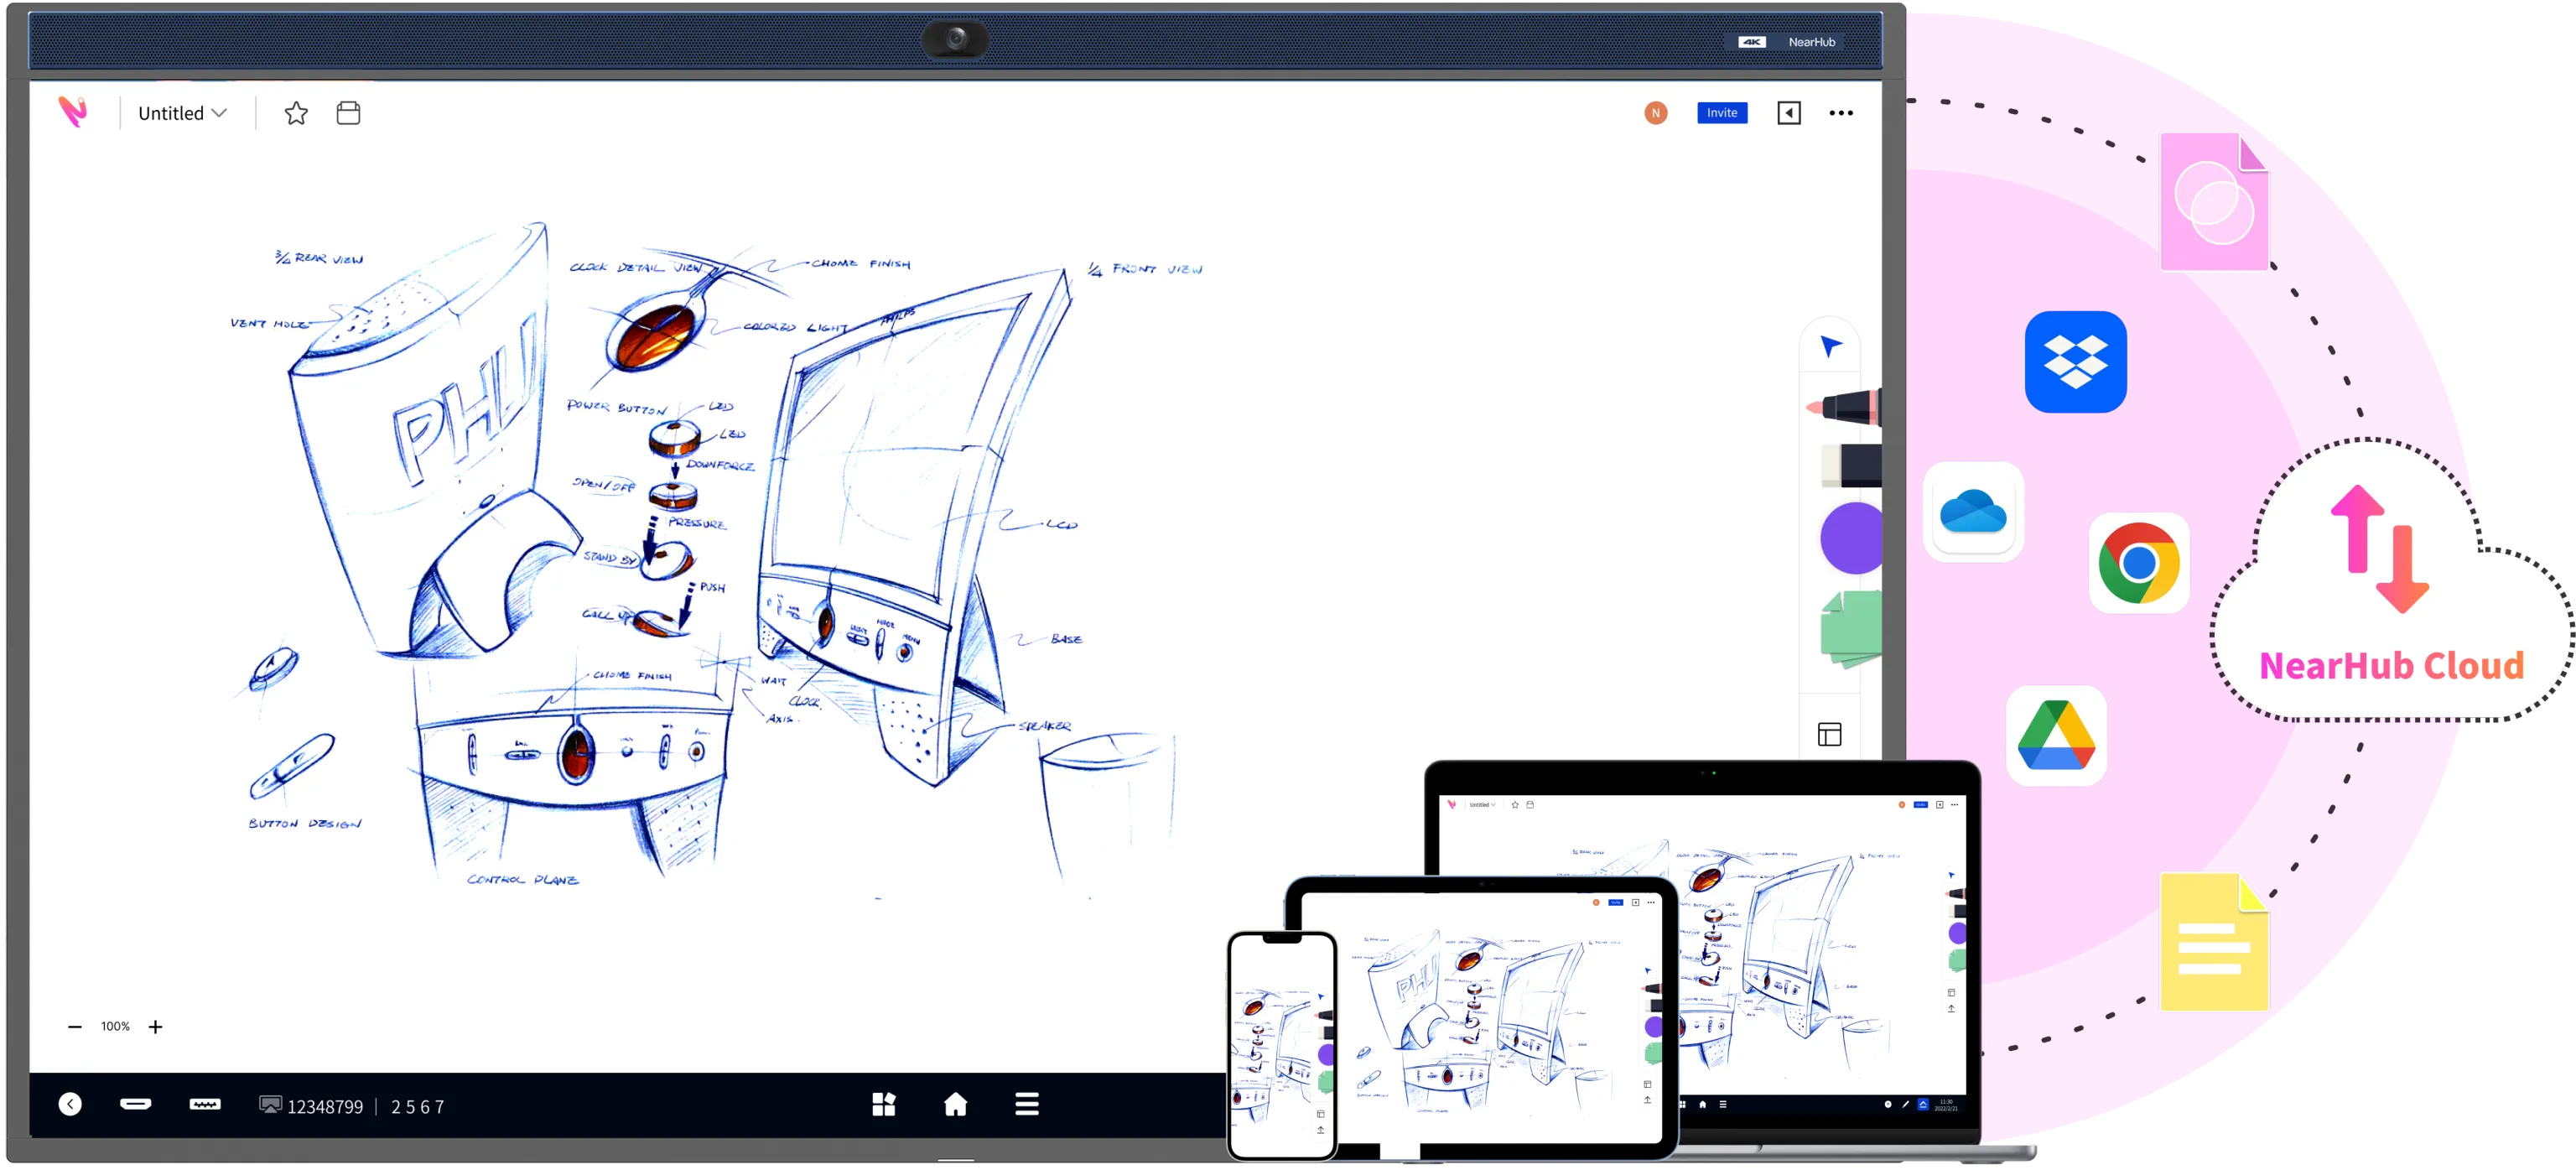Click the webcam at top of display

955,40
